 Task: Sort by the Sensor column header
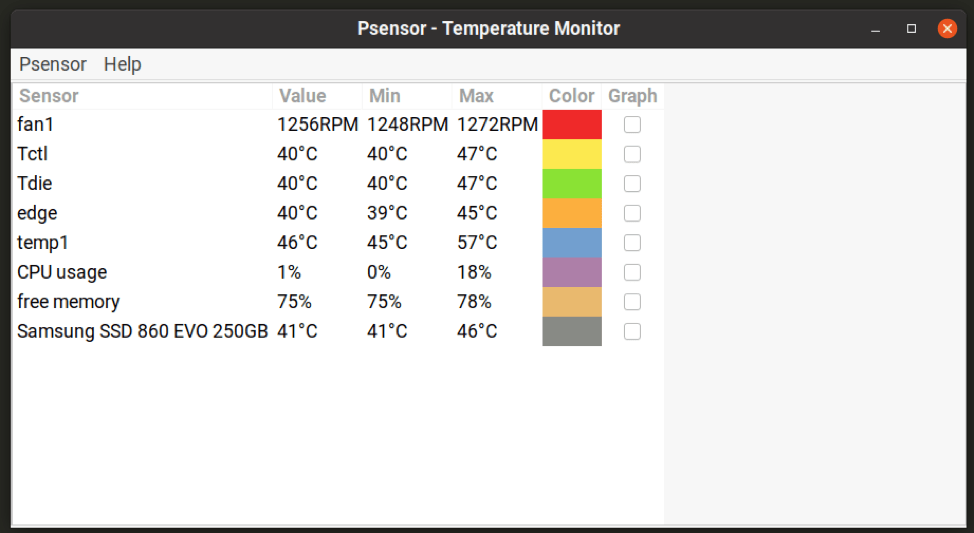coord(142,96)
